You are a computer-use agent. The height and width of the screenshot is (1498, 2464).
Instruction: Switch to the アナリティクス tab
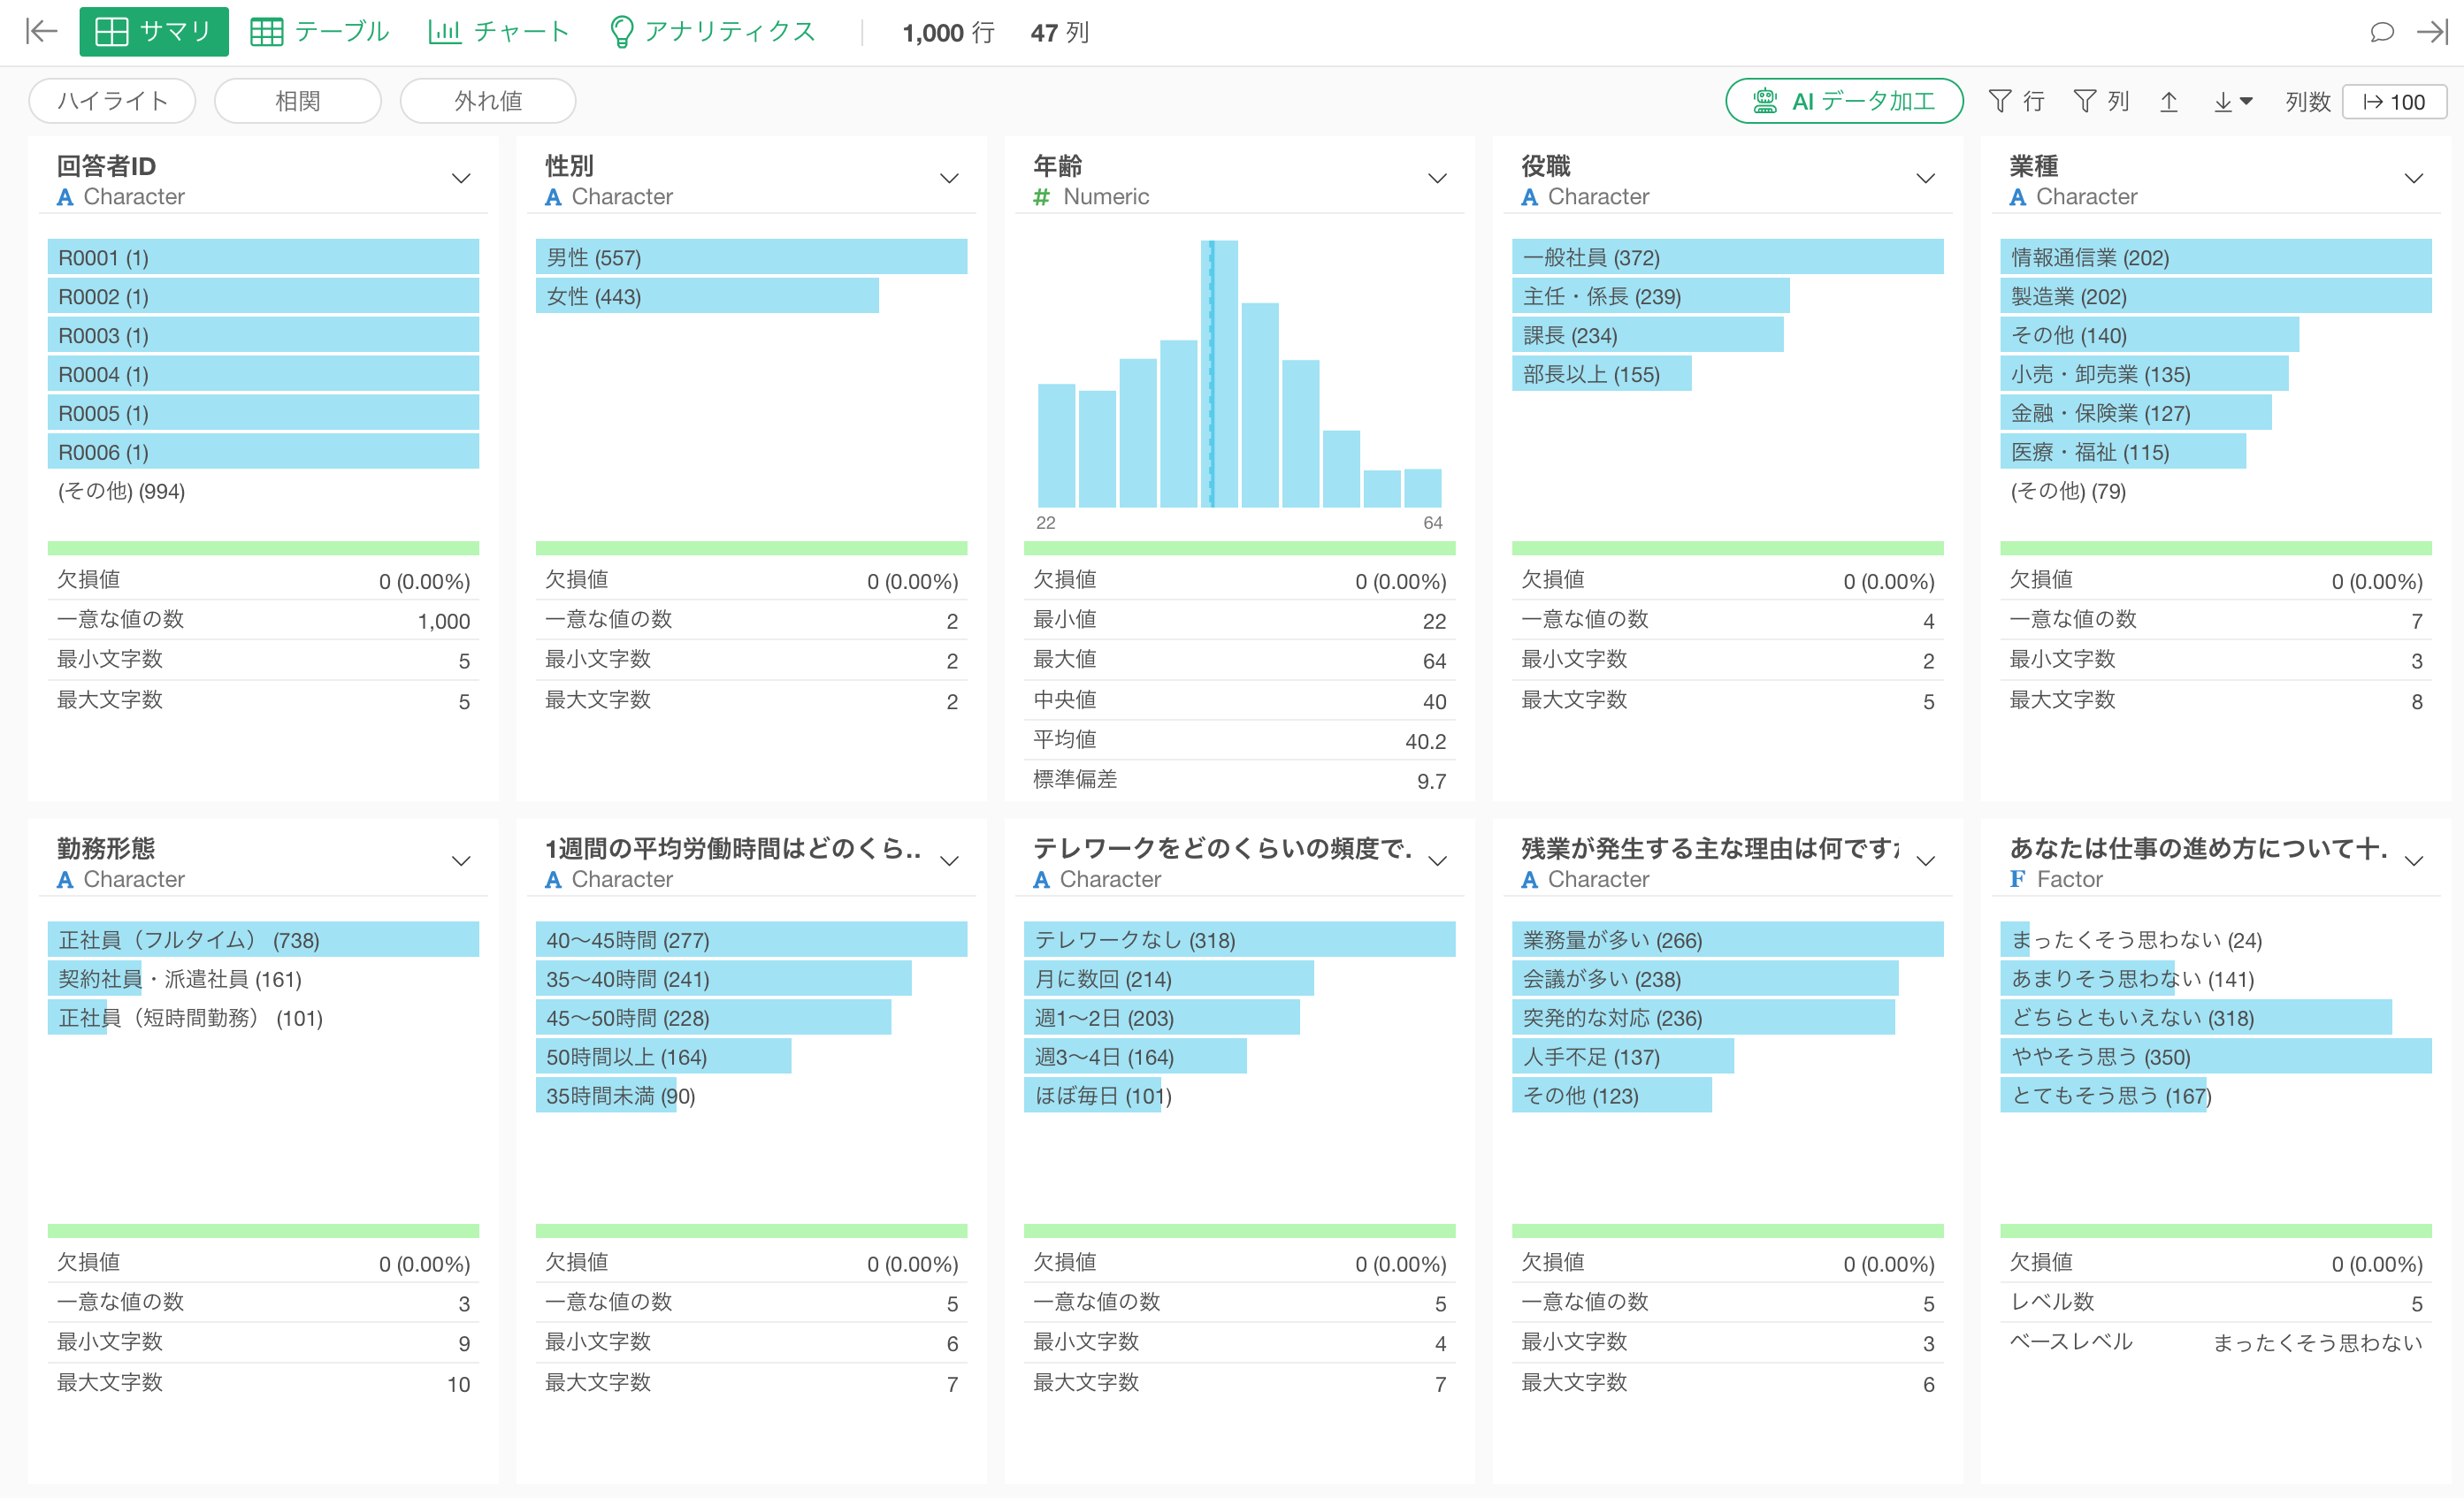(712, 32)
